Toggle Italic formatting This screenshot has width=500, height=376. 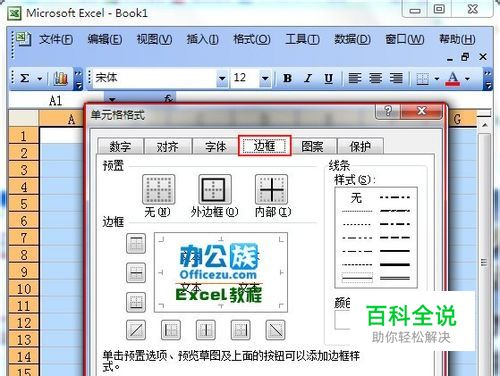[308, 78]
